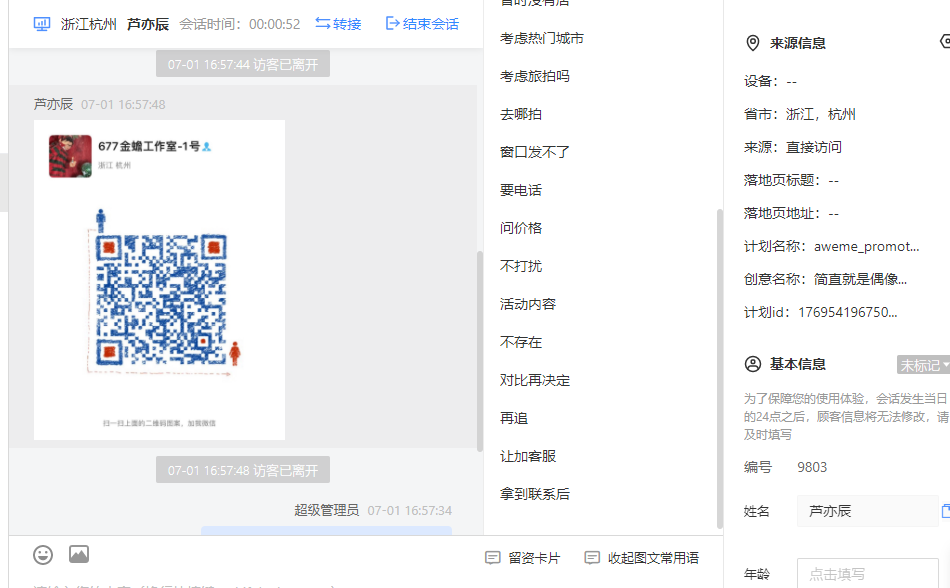Click the copy icon beside the name field
This screenshot has height=588, width=950.
tap(946, 511)
